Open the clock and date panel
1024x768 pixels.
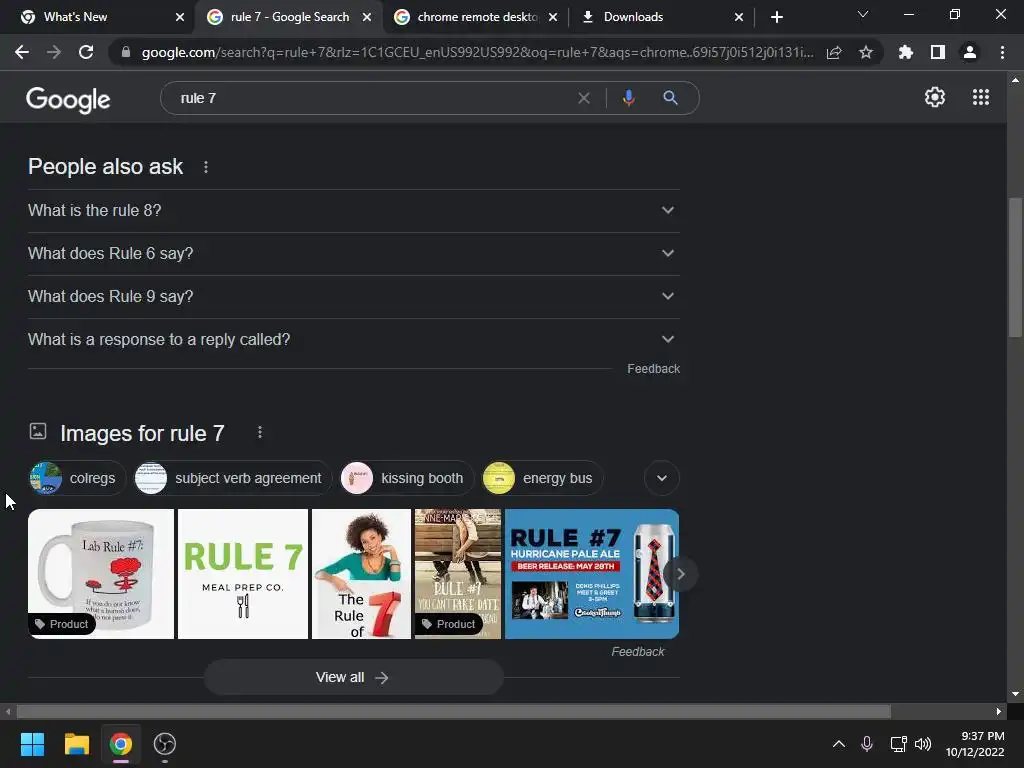(975, 744)
